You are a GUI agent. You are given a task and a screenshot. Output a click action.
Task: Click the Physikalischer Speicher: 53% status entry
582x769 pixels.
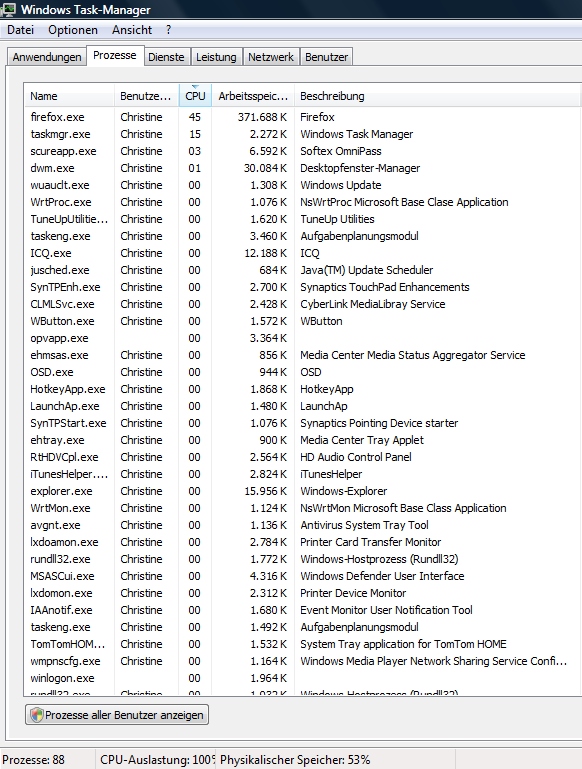[x=295, y=760]
